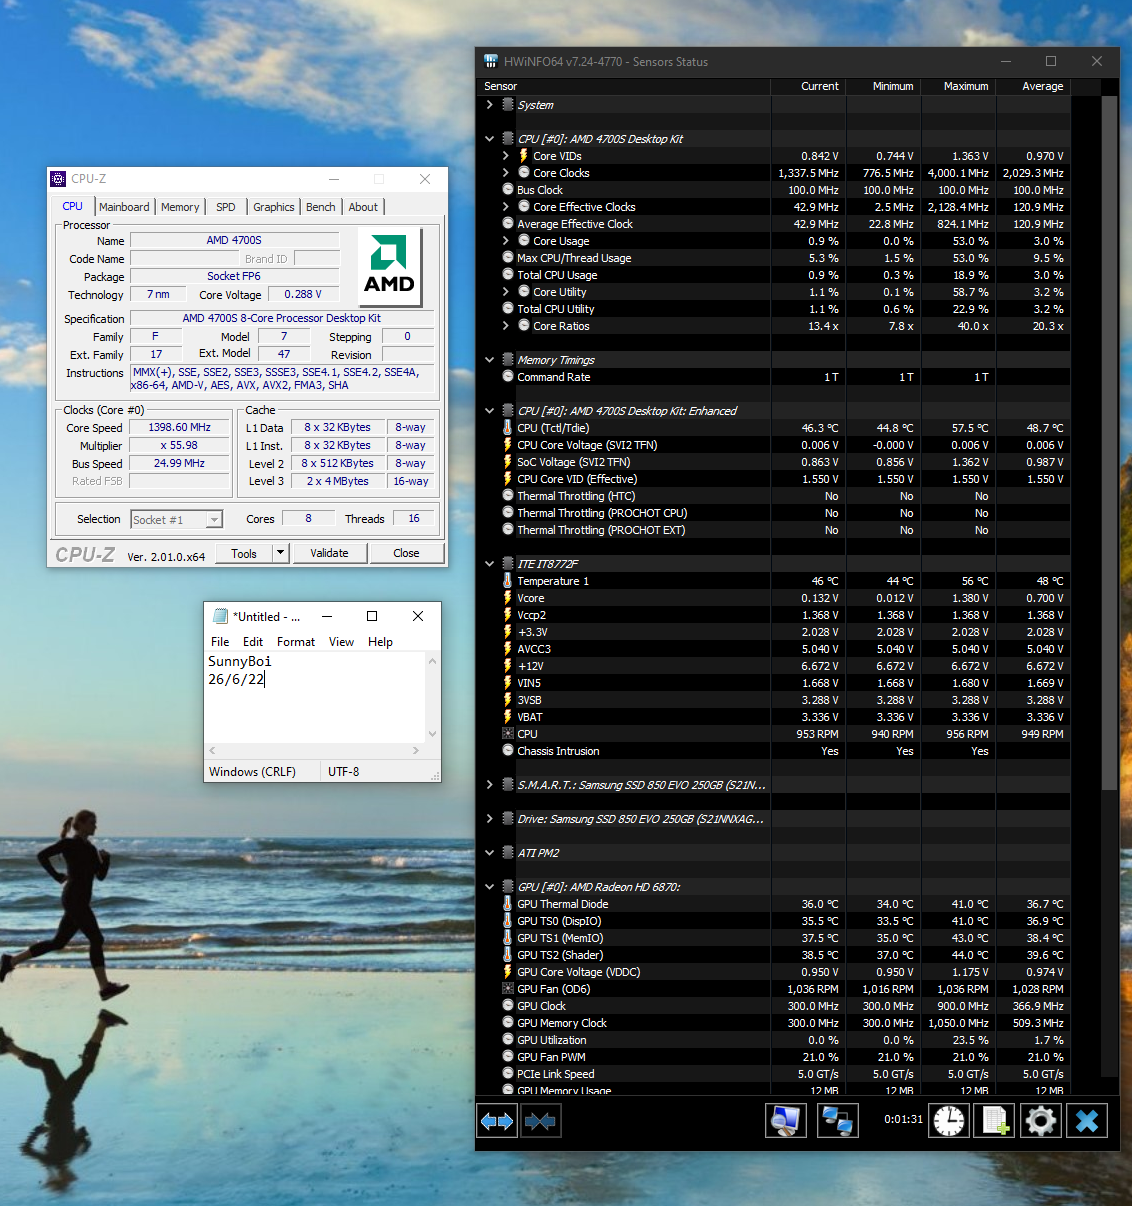Click the Current column header in HWiNFO
Viewport: 1132px width, 1206px height.
coord(808,86)
